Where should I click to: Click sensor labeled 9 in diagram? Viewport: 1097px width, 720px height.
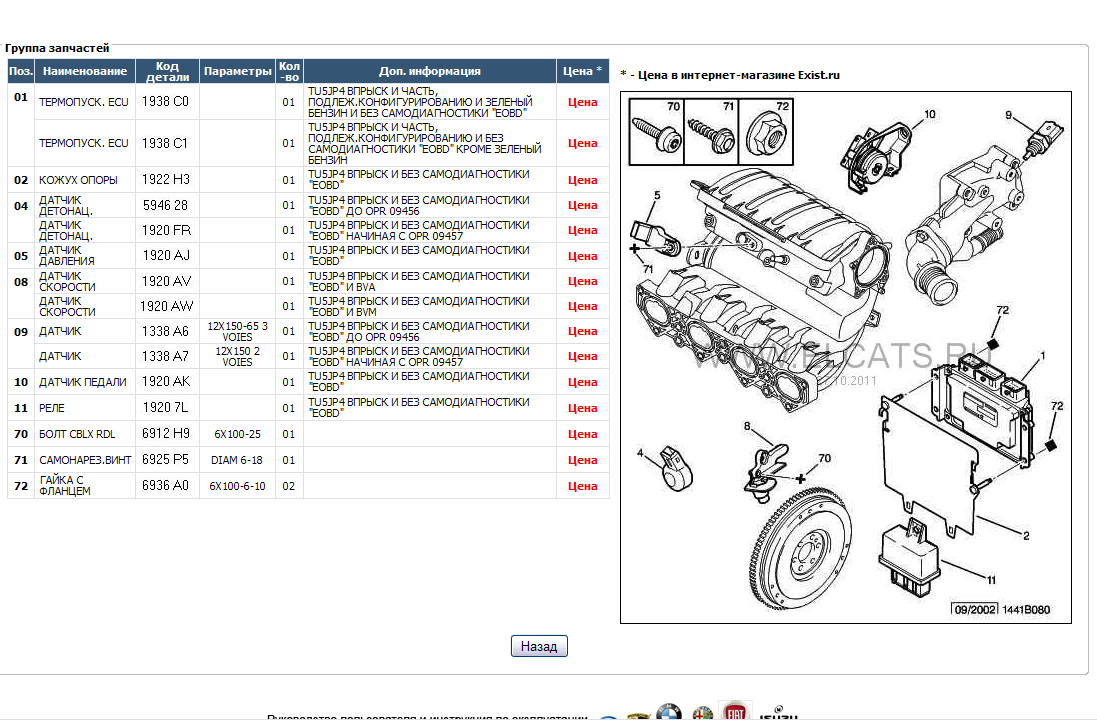click(1044, 139)
